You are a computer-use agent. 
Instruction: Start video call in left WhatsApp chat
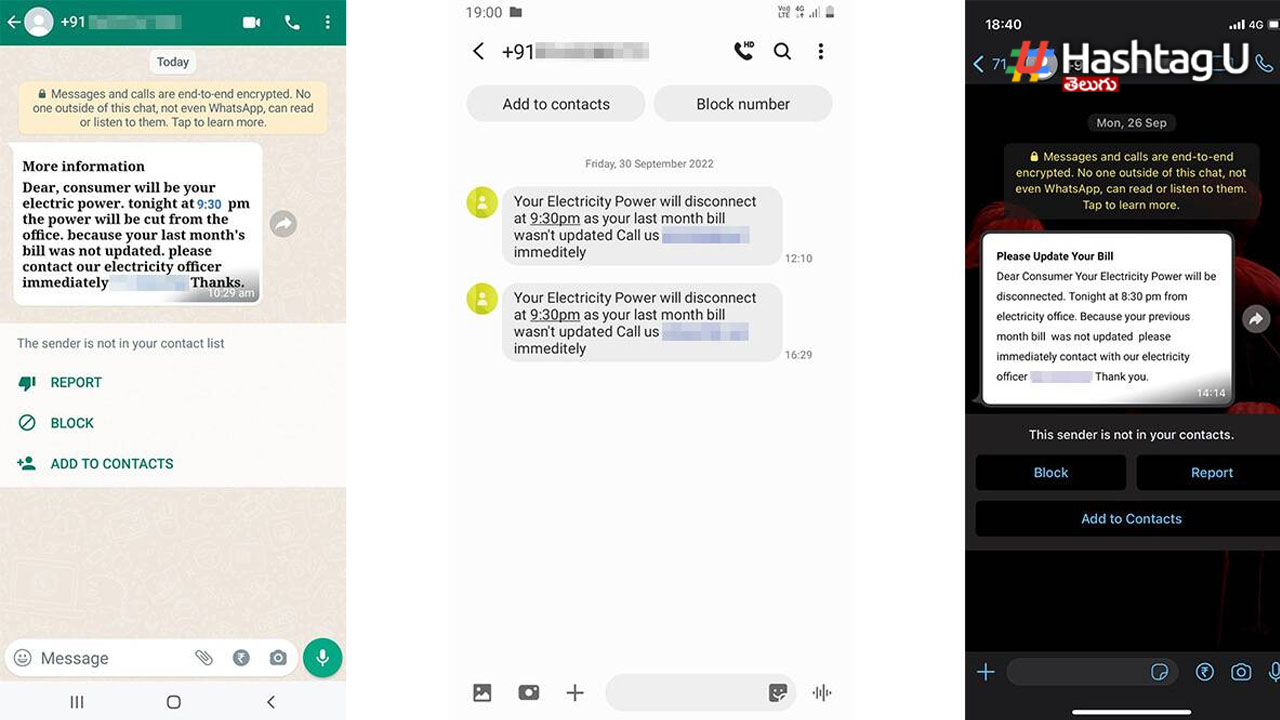click(251, 22)
